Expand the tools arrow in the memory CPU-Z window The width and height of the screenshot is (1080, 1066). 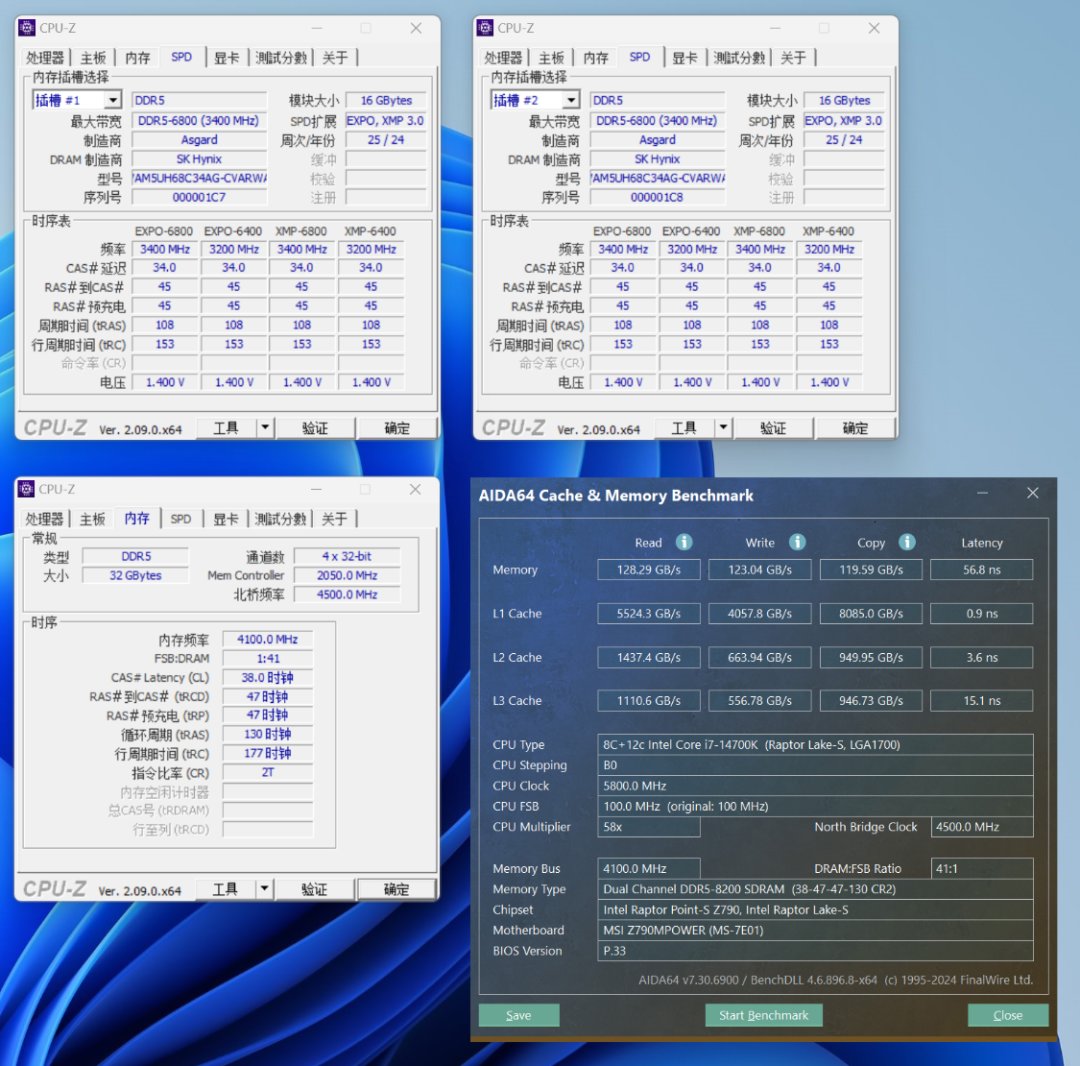pyautogui.click(x=264, y=889)
